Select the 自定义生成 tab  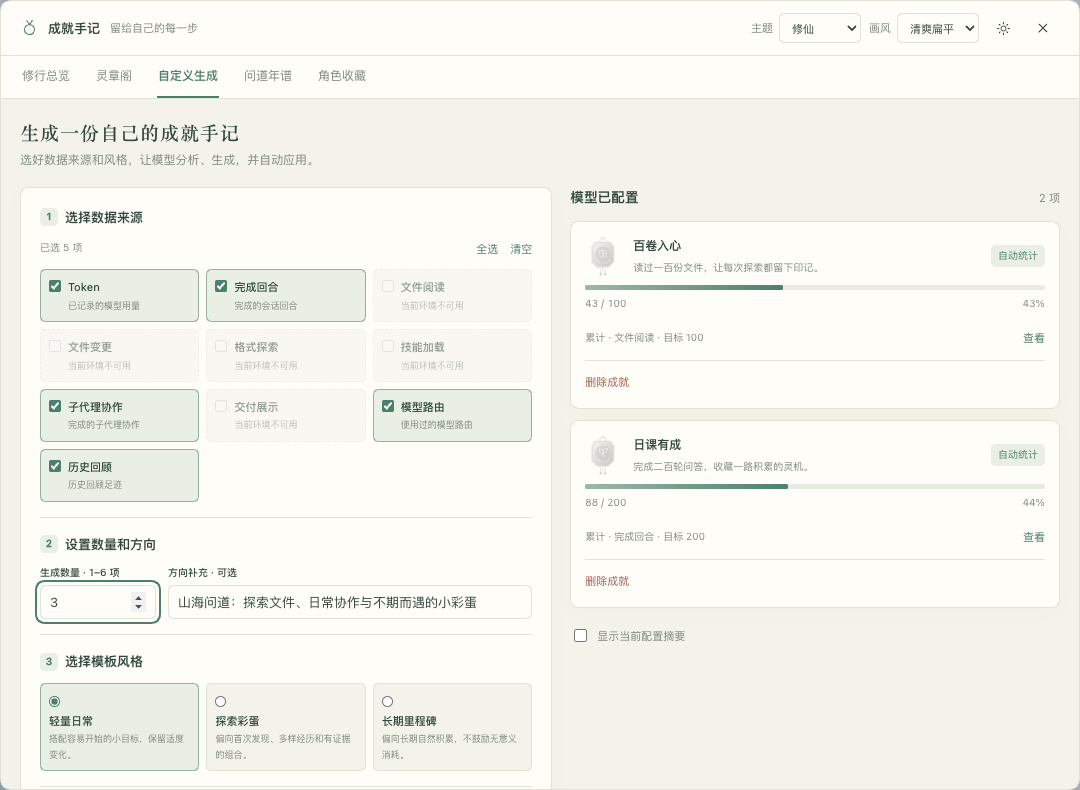pos(188,76)
